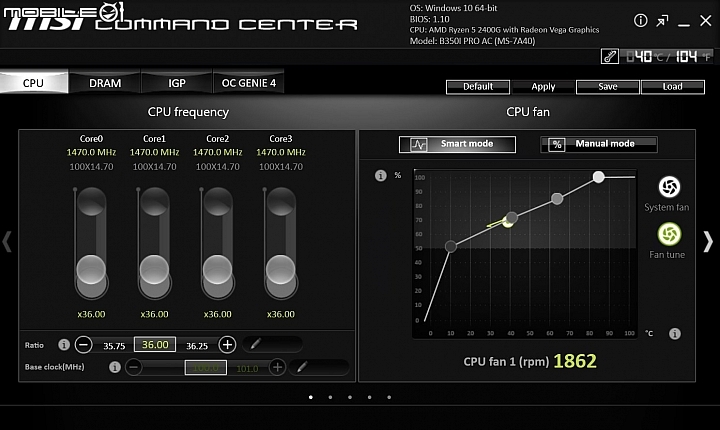Select fan curve point at 40°C
The height and width of the screenshot is (430, 720).
[x=512, y=218]
